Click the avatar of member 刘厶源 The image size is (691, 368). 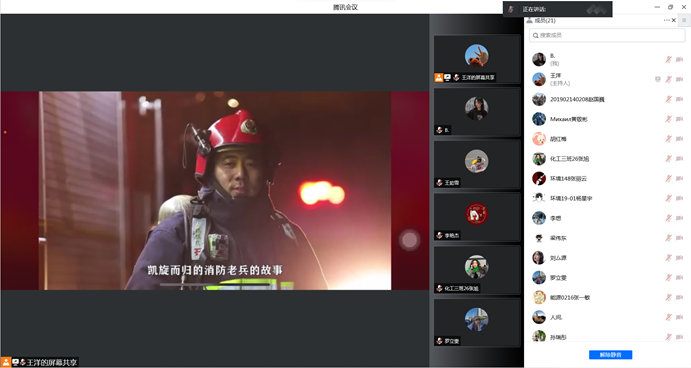tap(539, 257)
